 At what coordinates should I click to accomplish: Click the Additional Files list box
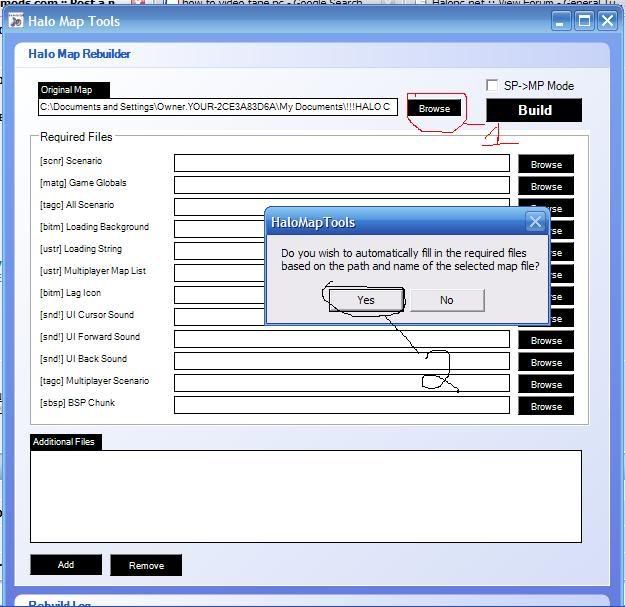coord(306,496)
